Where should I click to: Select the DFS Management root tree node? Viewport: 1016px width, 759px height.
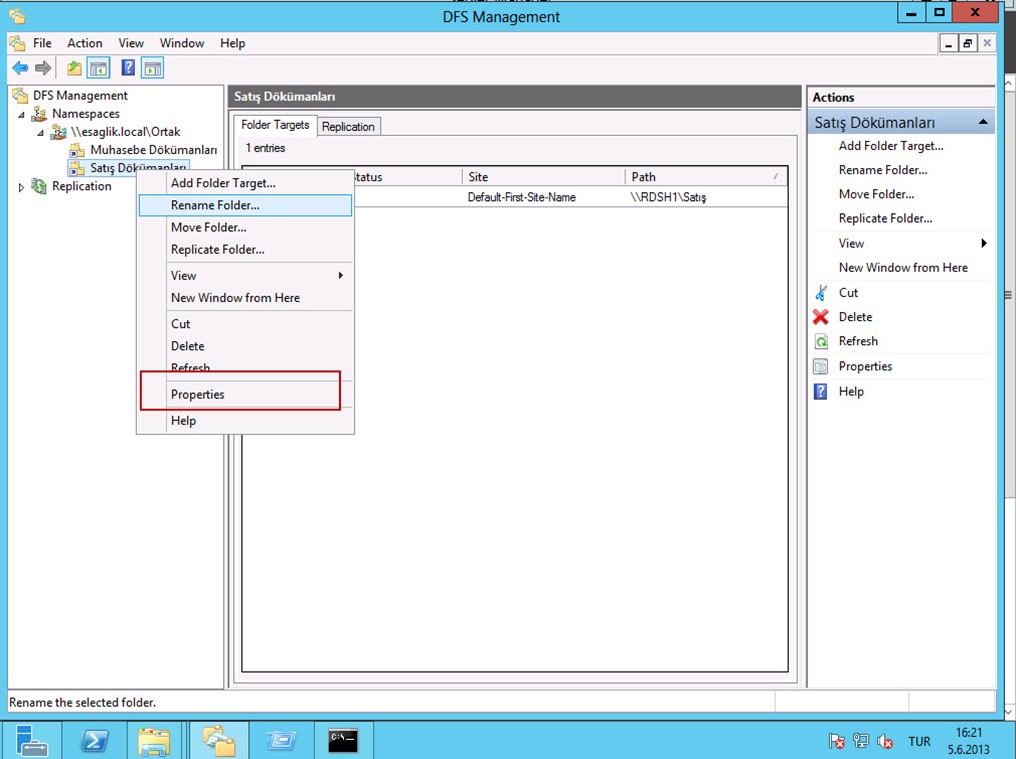tap(80, 96)
